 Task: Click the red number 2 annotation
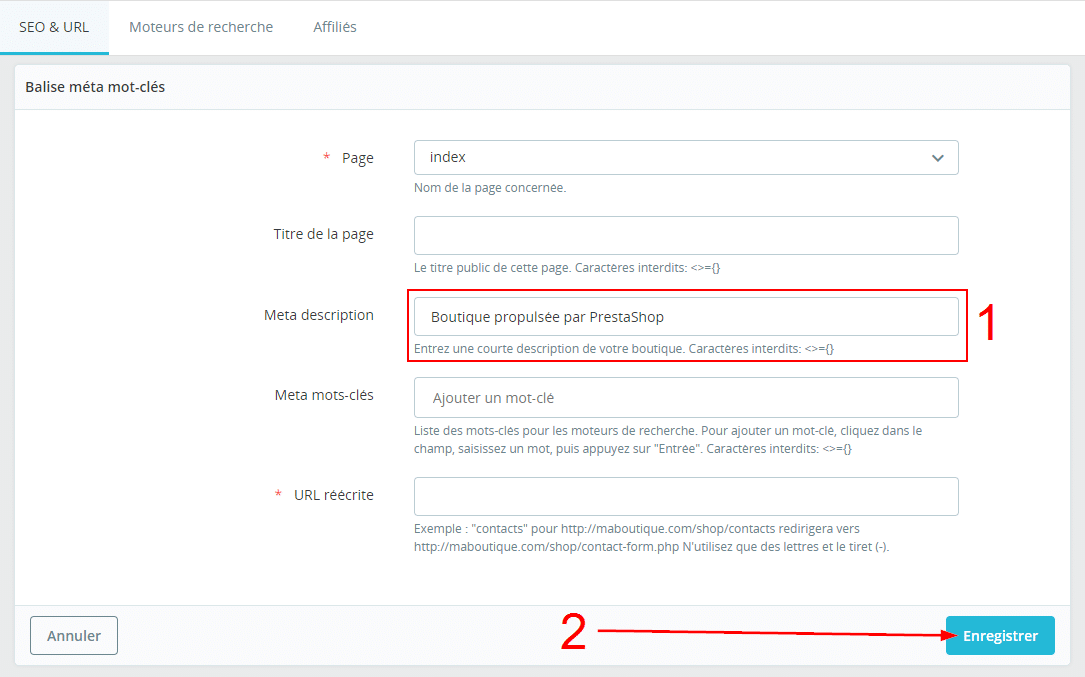pos(573,633)
